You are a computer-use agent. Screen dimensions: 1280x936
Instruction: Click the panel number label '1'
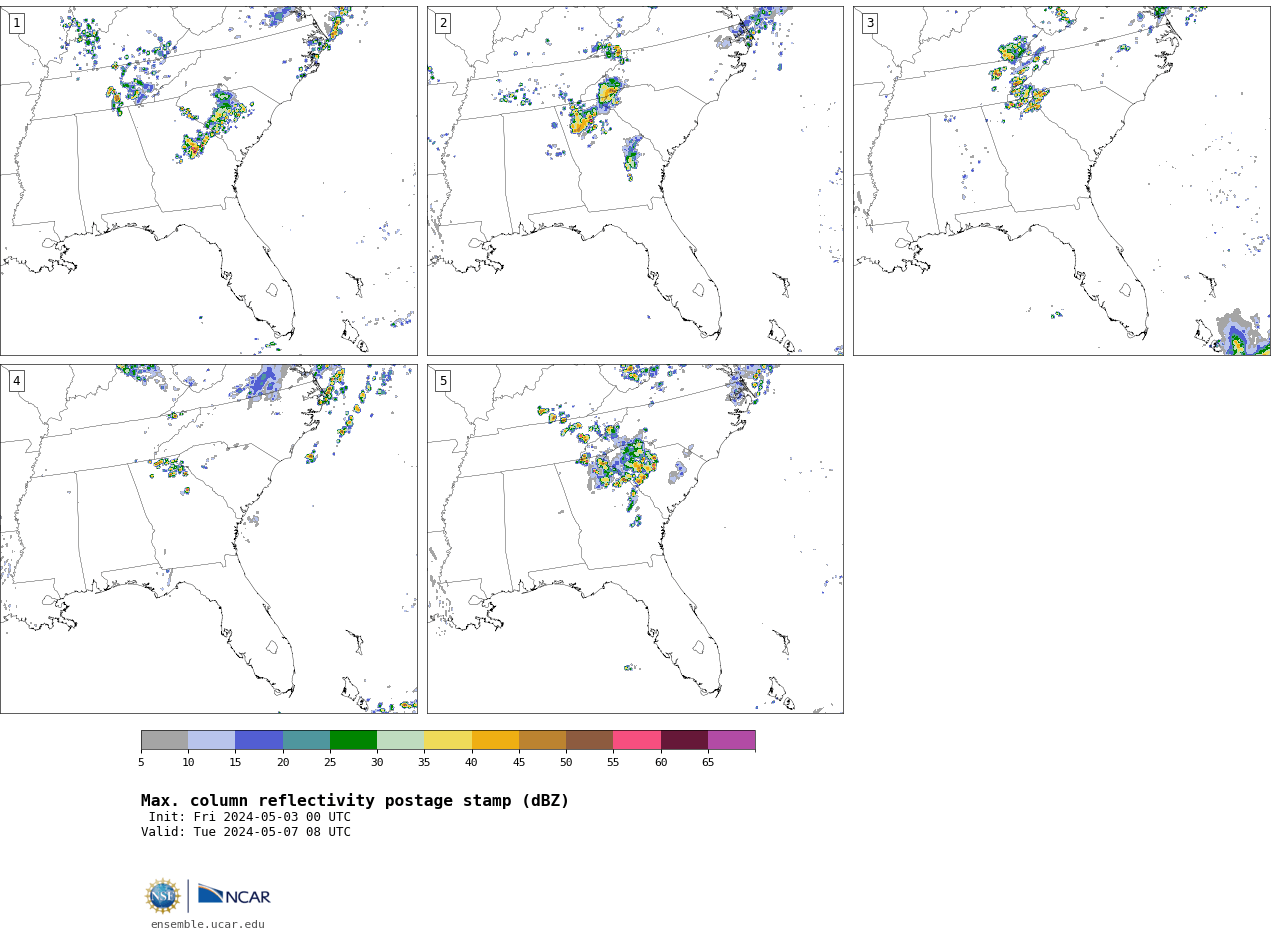point(16,23)
